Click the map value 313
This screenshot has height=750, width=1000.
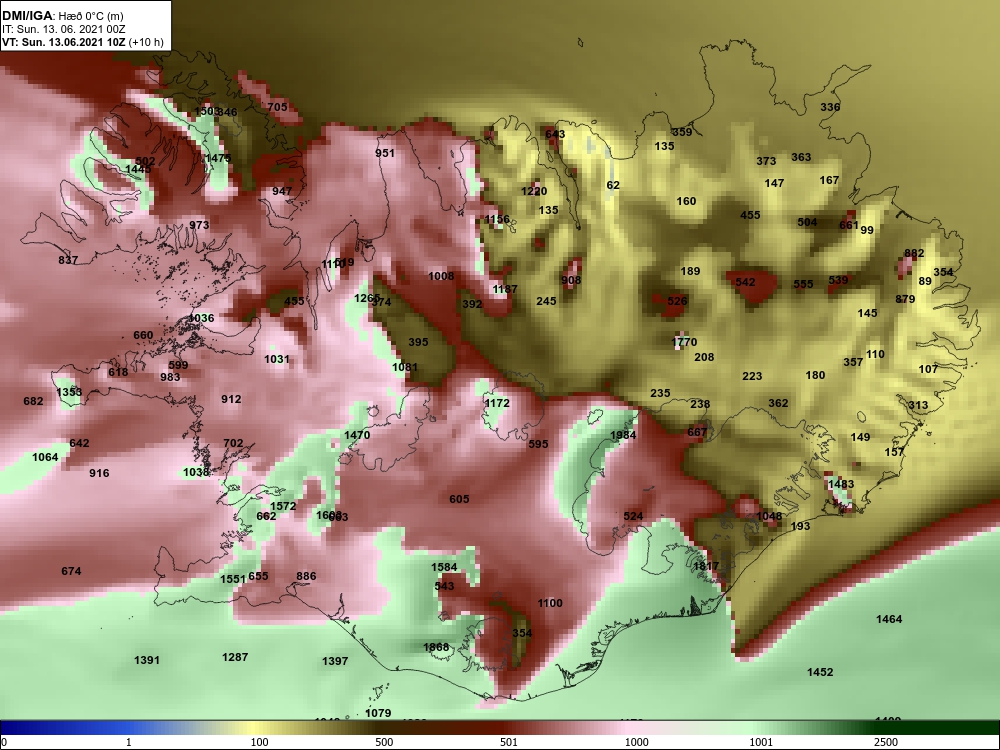point(918,406)
